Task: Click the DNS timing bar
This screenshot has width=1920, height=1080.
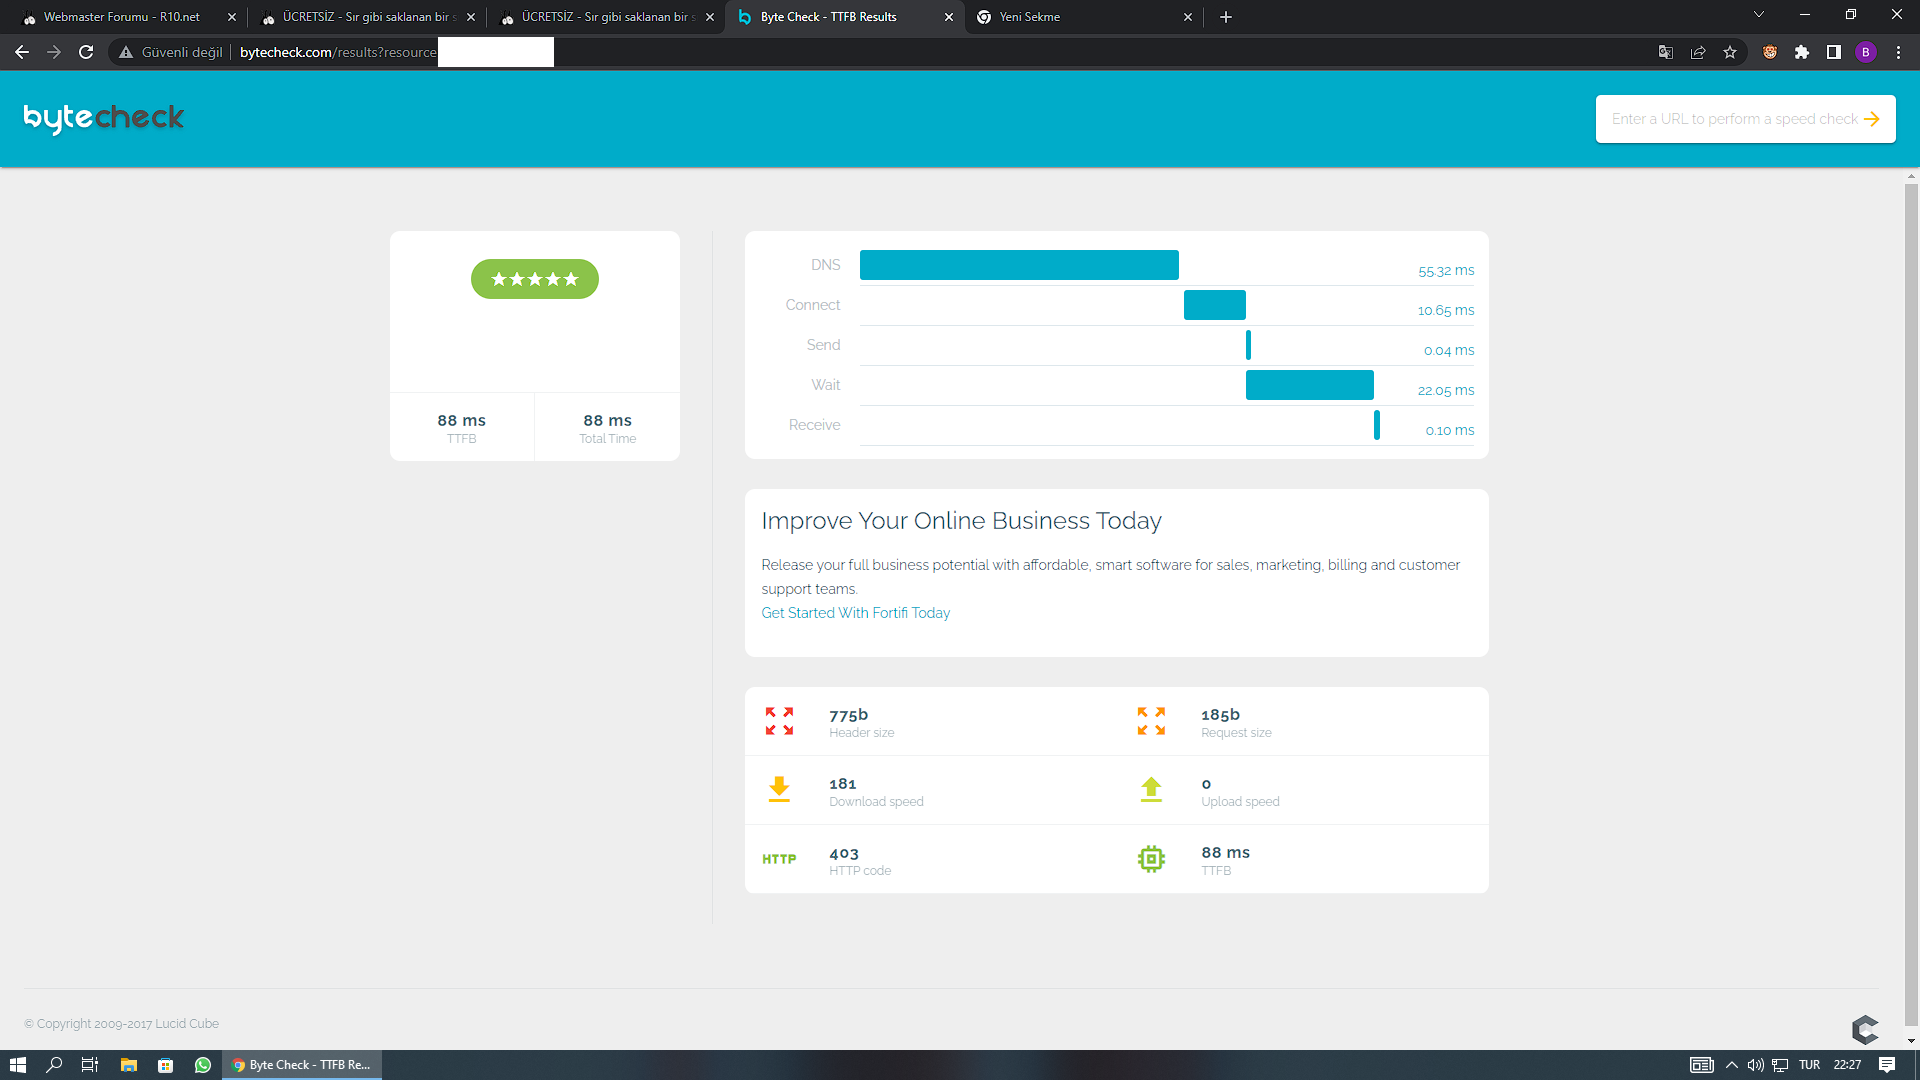Action: tap(1019, 265)
